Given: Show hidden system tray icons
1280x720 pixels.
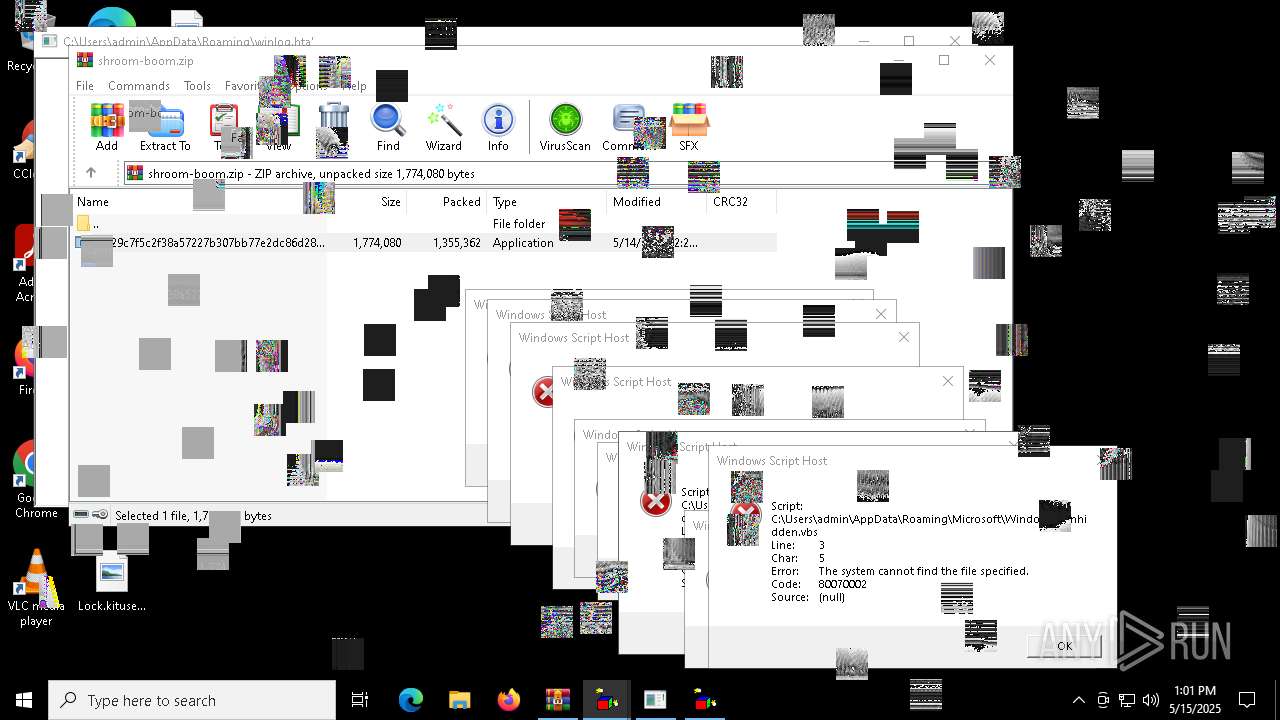Looking at the screenshot, I should pos(1078,700).
